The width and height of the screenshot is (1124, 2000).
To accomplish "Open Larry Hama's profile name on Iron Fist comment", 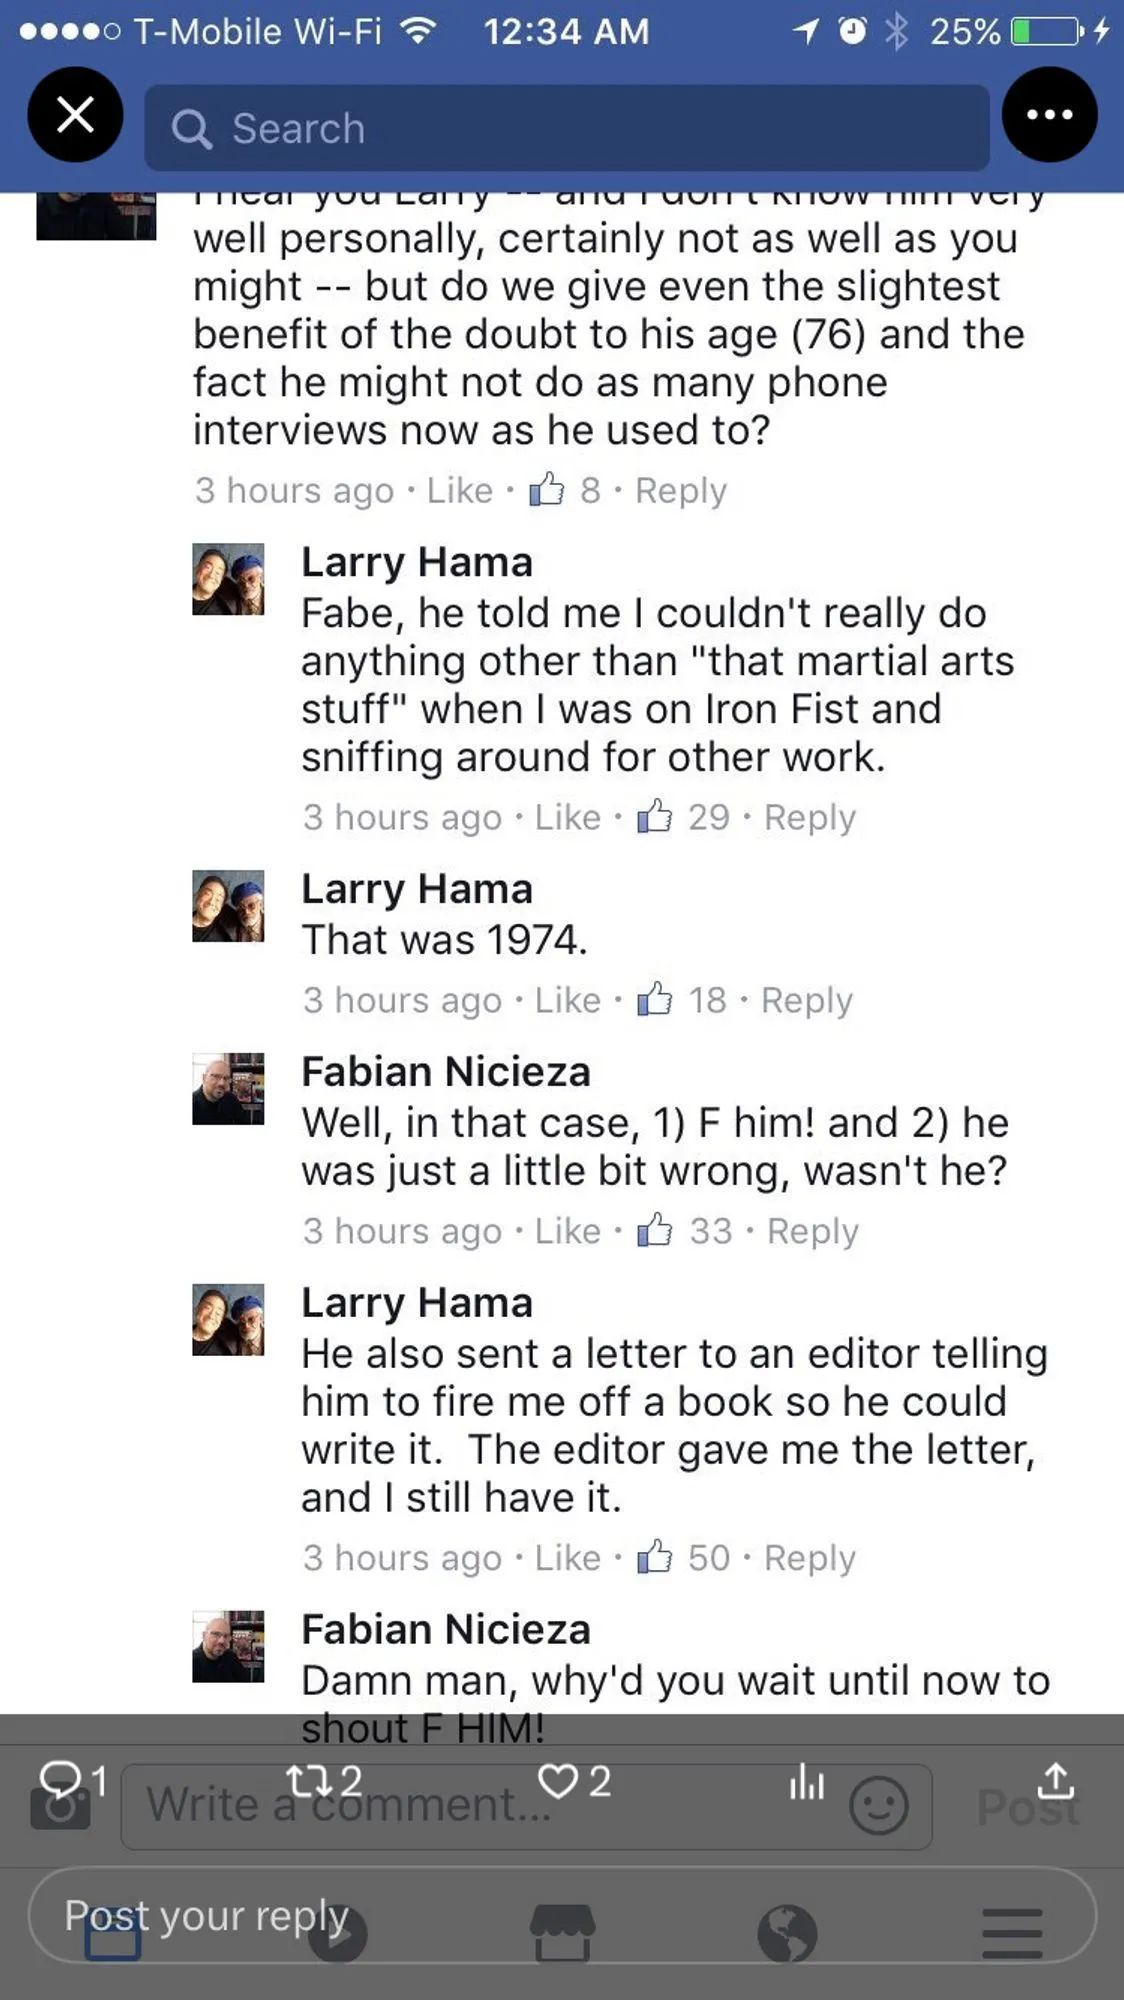I will [417, 562].
